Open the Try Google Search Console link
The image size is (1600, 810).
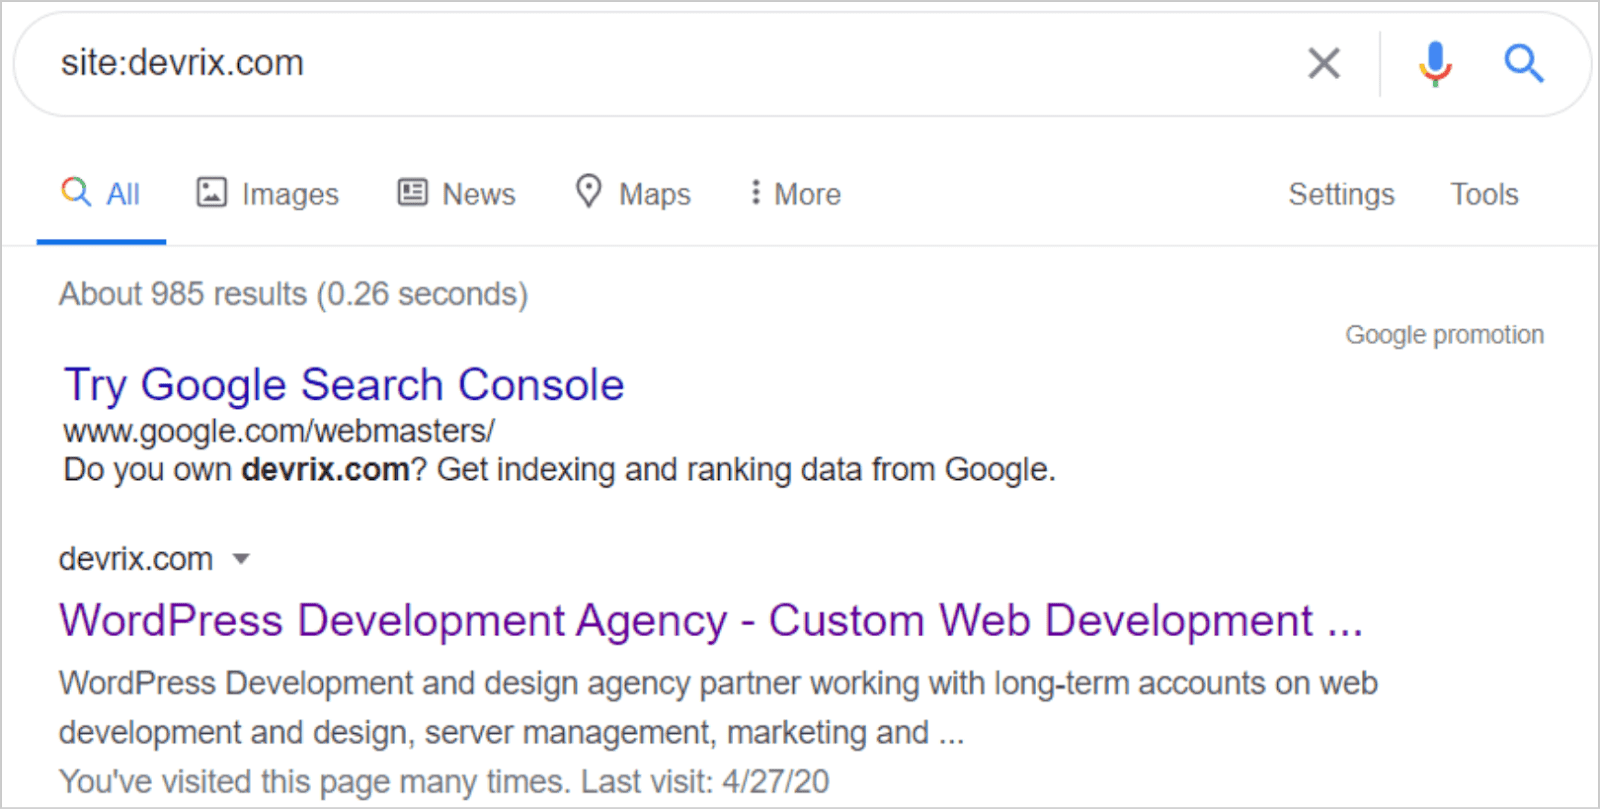[344, 386]
